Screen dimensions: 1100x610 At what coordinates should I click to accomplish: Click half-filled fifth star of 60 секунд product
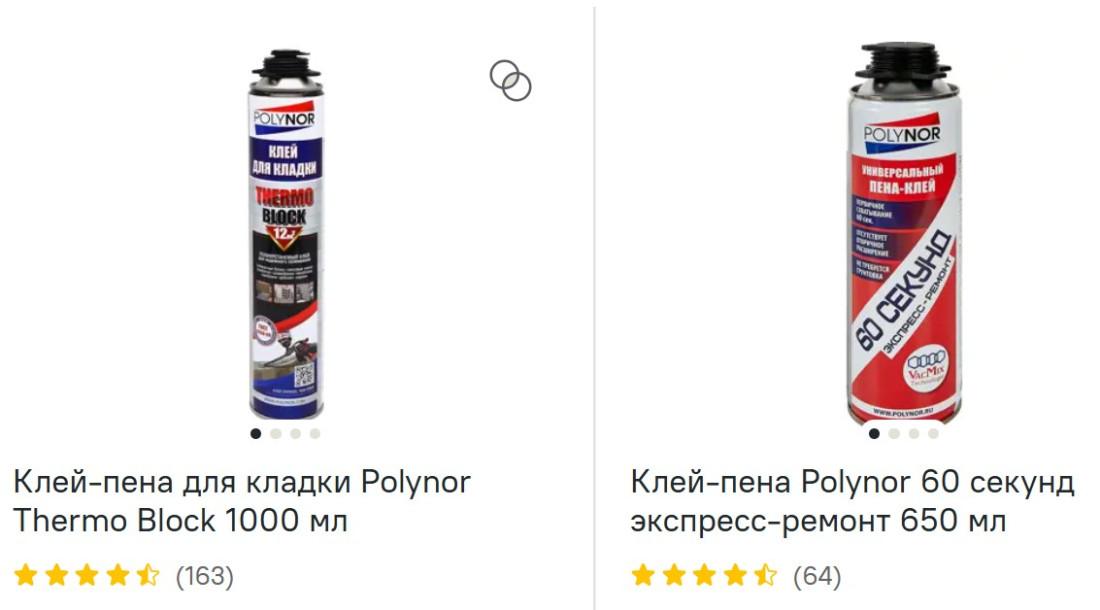tap(766, 575)
